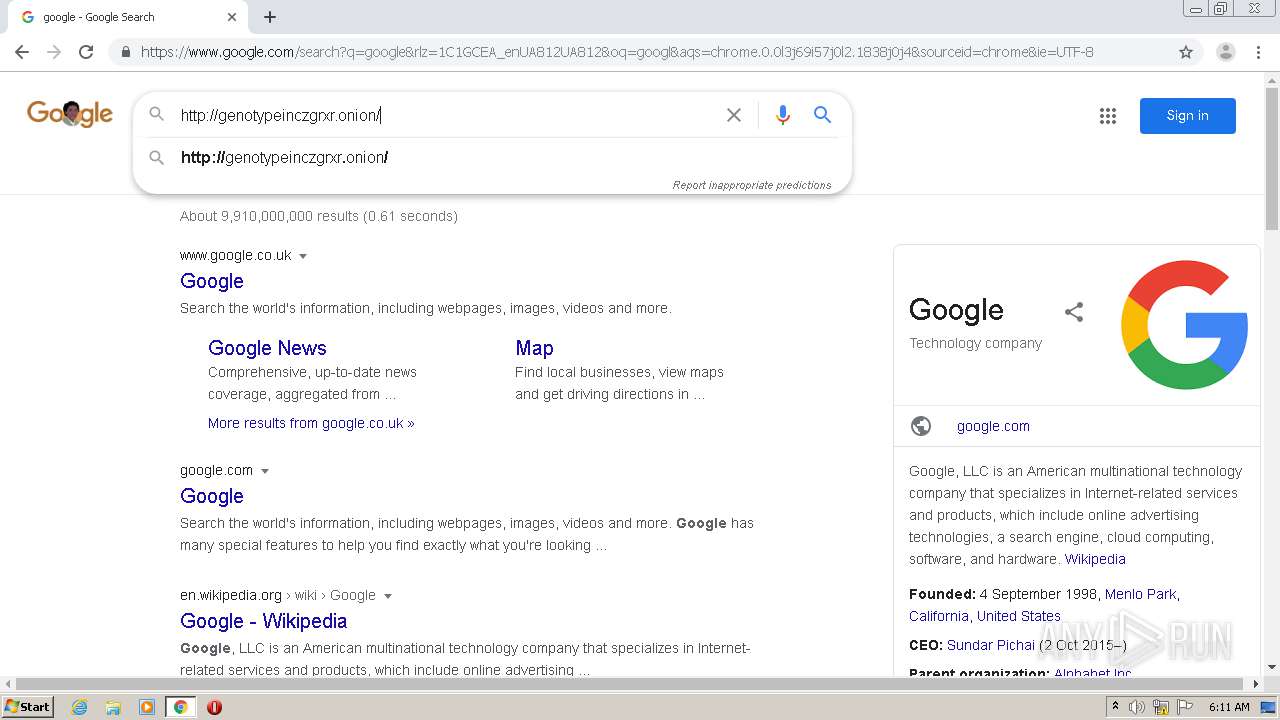This screenshot has height=720, width=1280.
Task: Open the Menlo Park link
Action: (1141, 594)
